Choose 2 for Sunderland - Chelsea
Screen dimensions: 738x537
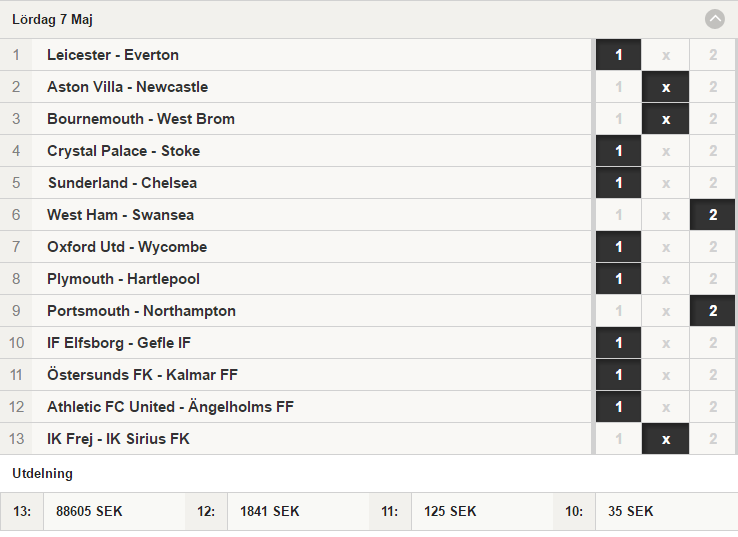[713, 183]
